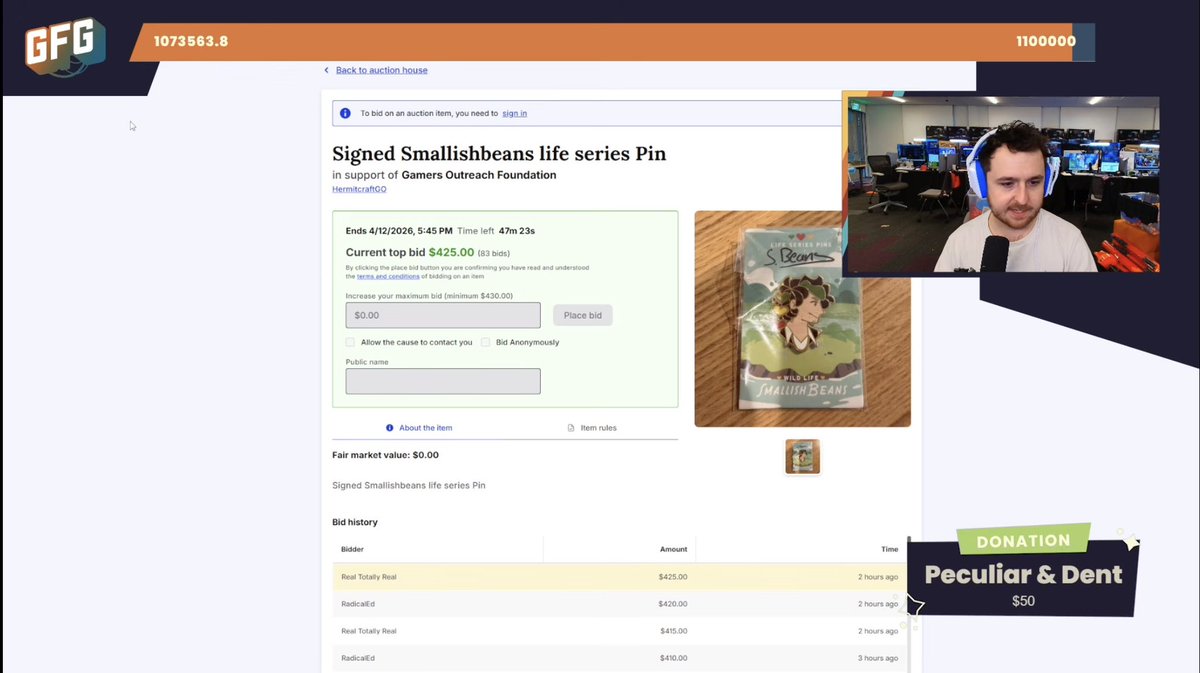
Task: Click the info icon on the About the item tab
Action: [x=390, y=428]
